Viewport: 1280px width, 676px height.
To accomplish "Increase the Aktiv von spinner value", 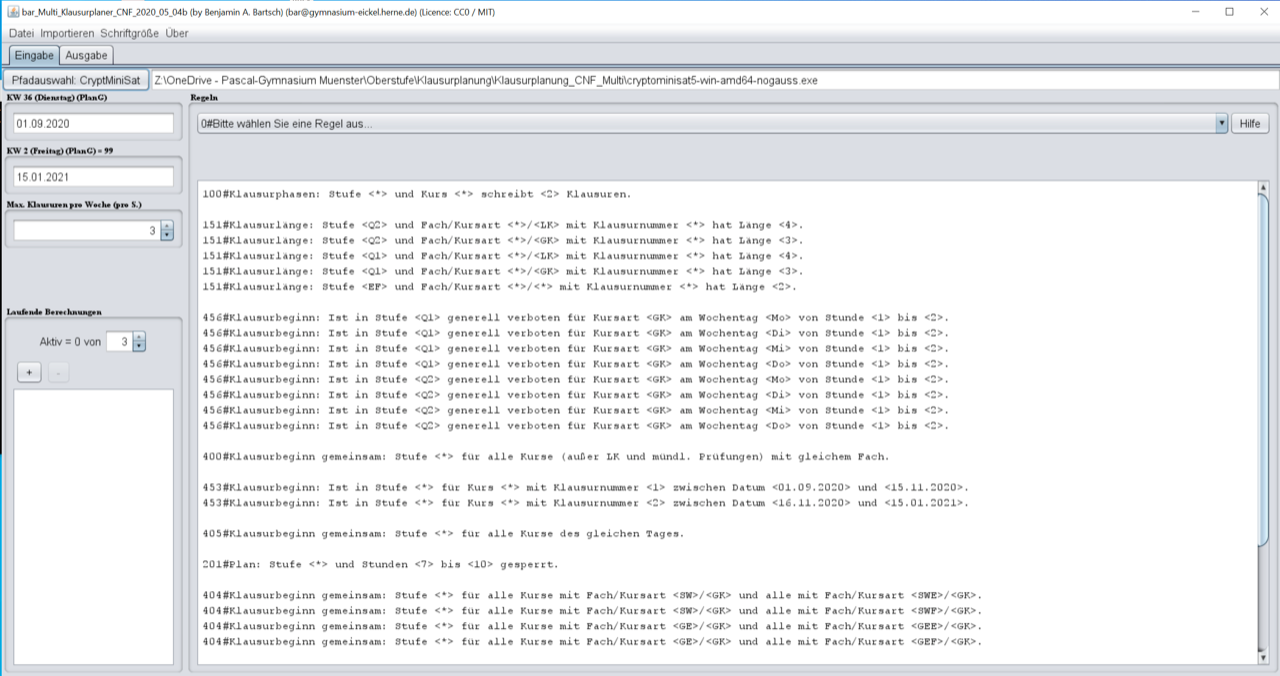I will [139, 337].
